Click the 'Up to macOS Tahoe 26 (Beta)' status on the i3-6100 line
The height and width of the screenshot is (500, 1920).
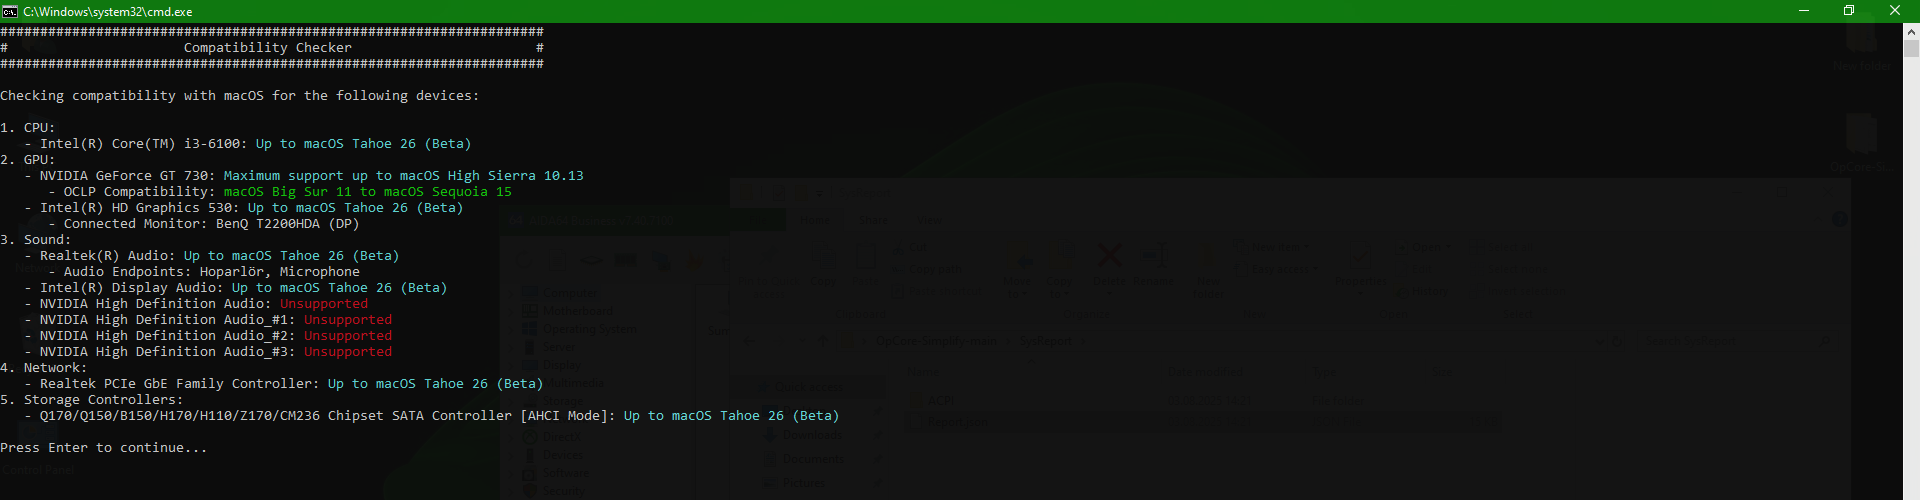[x=364, y=143]
